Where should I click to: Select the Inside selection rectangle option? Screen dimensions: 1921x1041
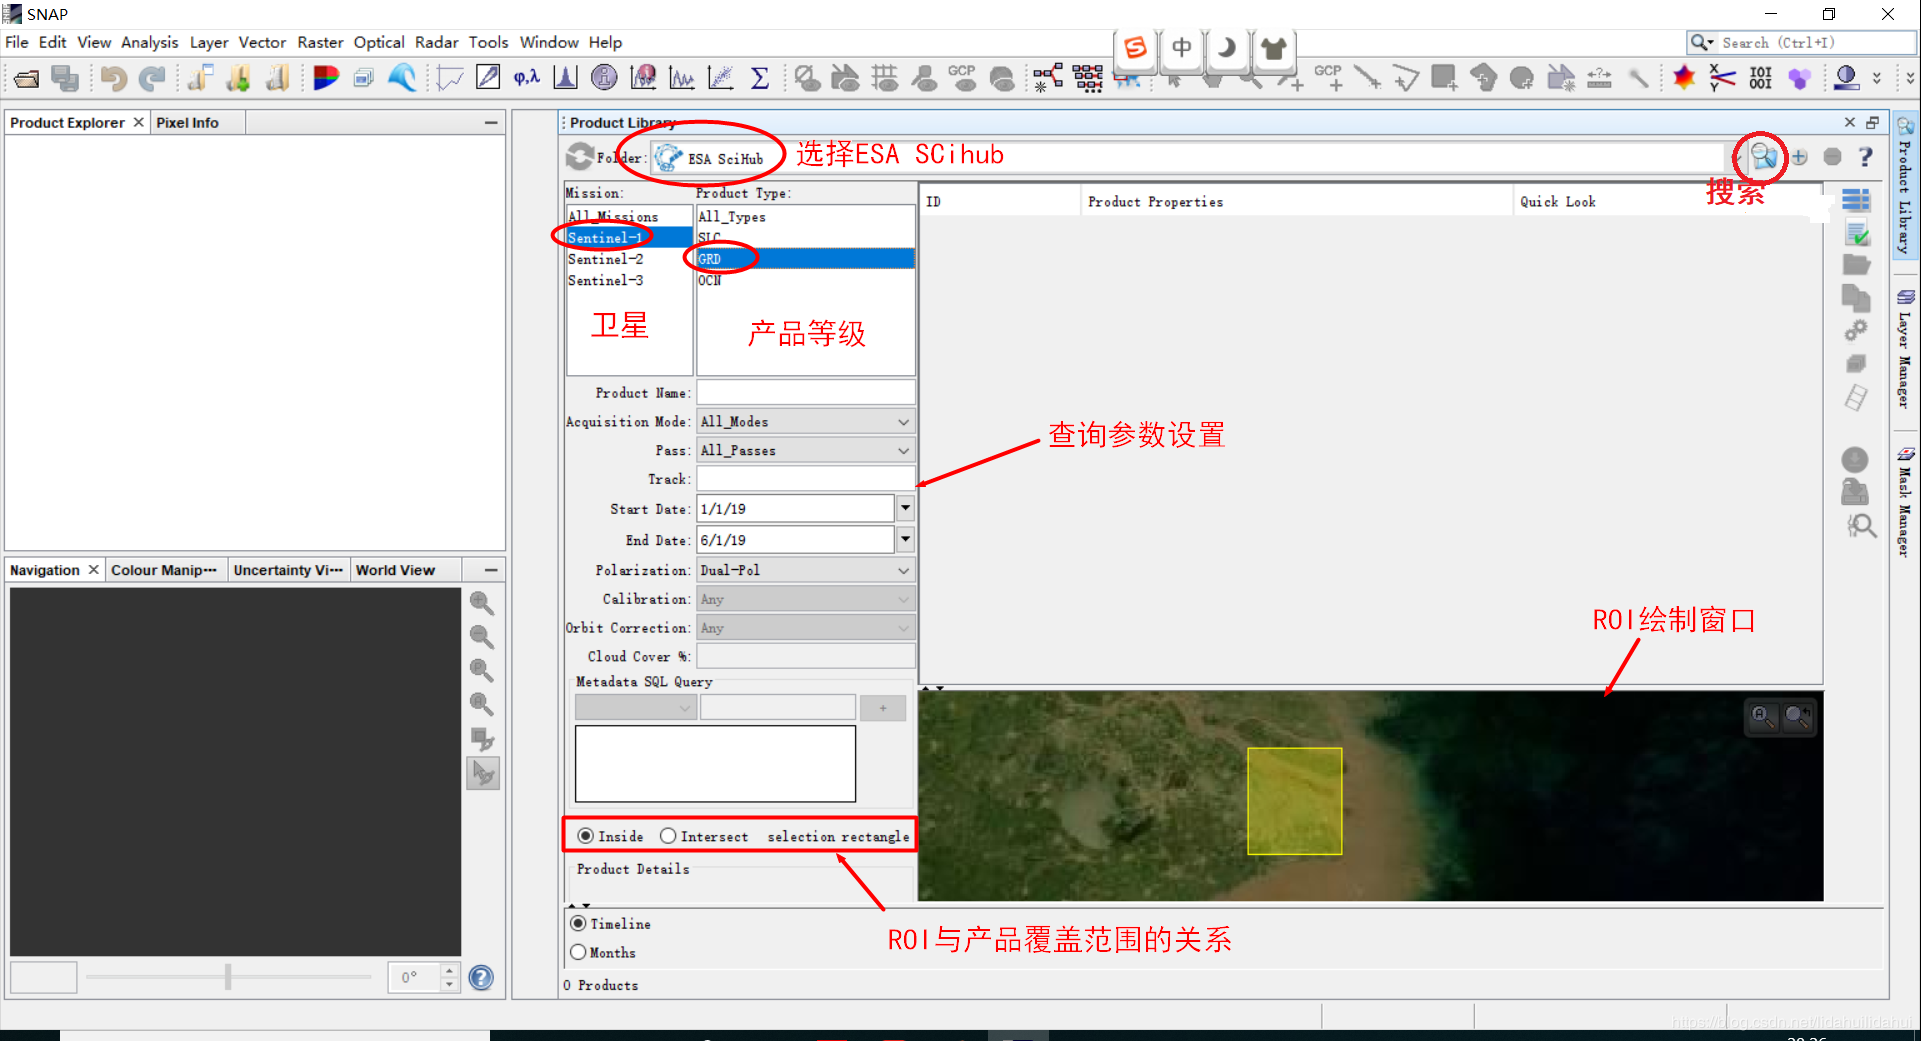(585, 836)
